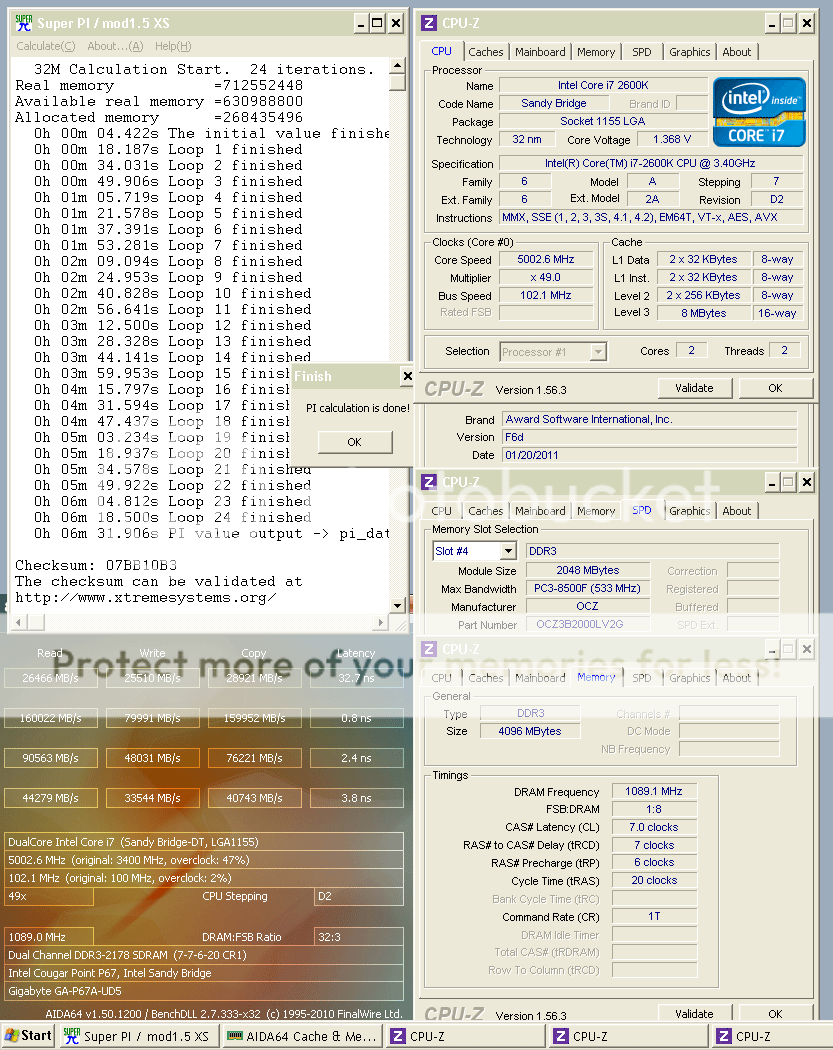This screenshot has height=1050, width=833.
Task: Open the Windows Start menu
Action: click(28, 1036)
